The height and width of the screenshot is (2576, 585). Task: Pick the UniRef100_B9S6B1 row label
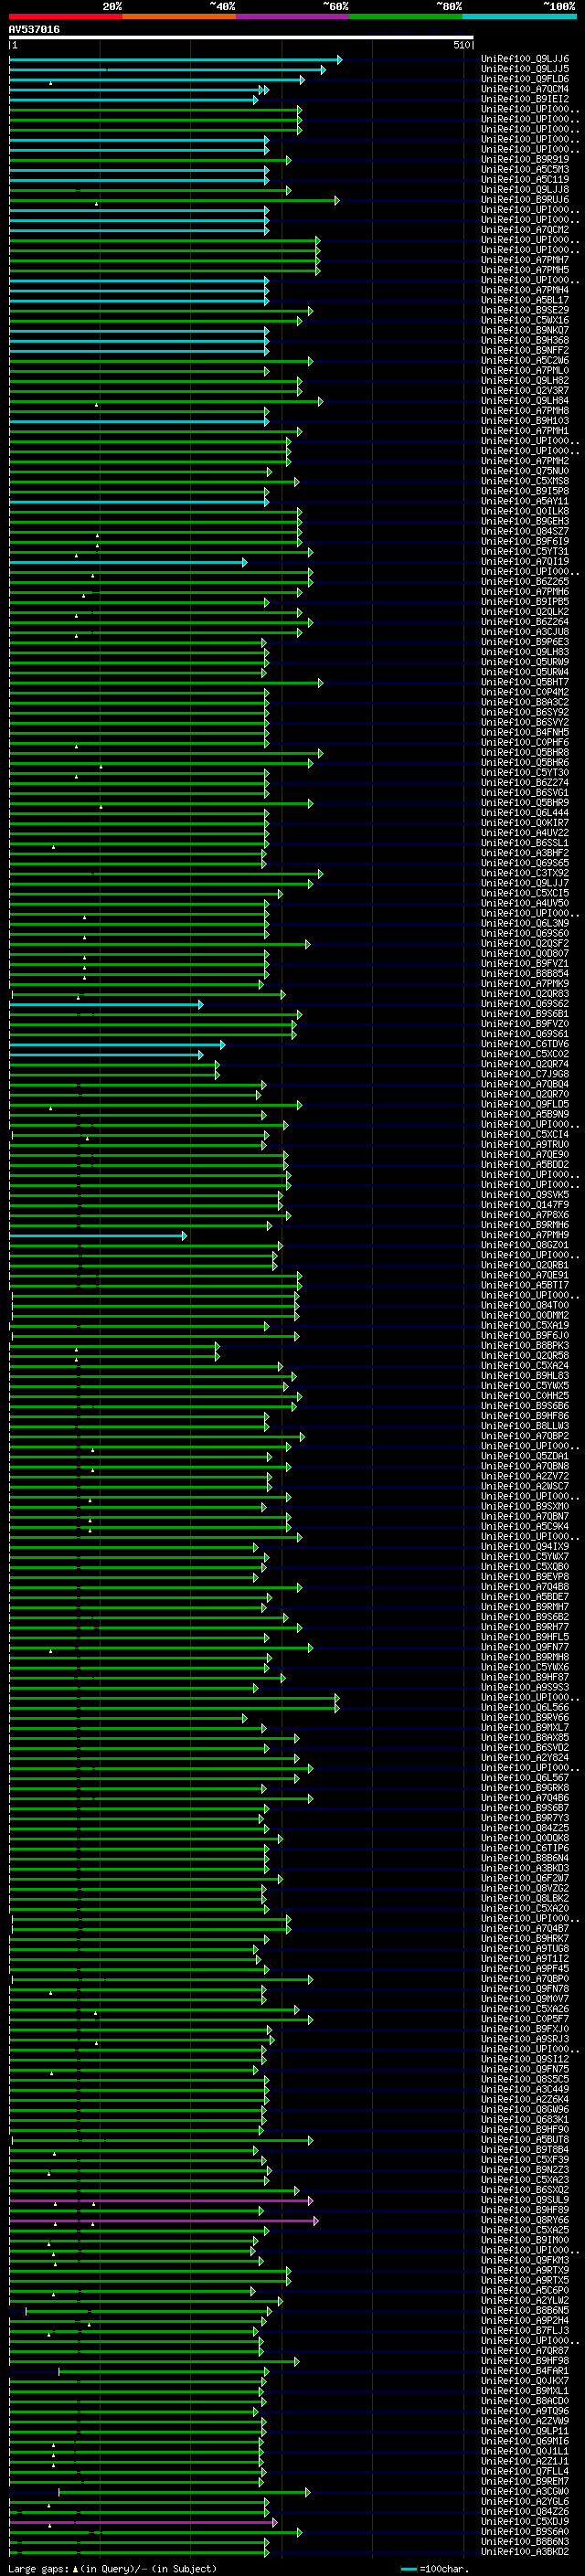(x=525, y=1014)
